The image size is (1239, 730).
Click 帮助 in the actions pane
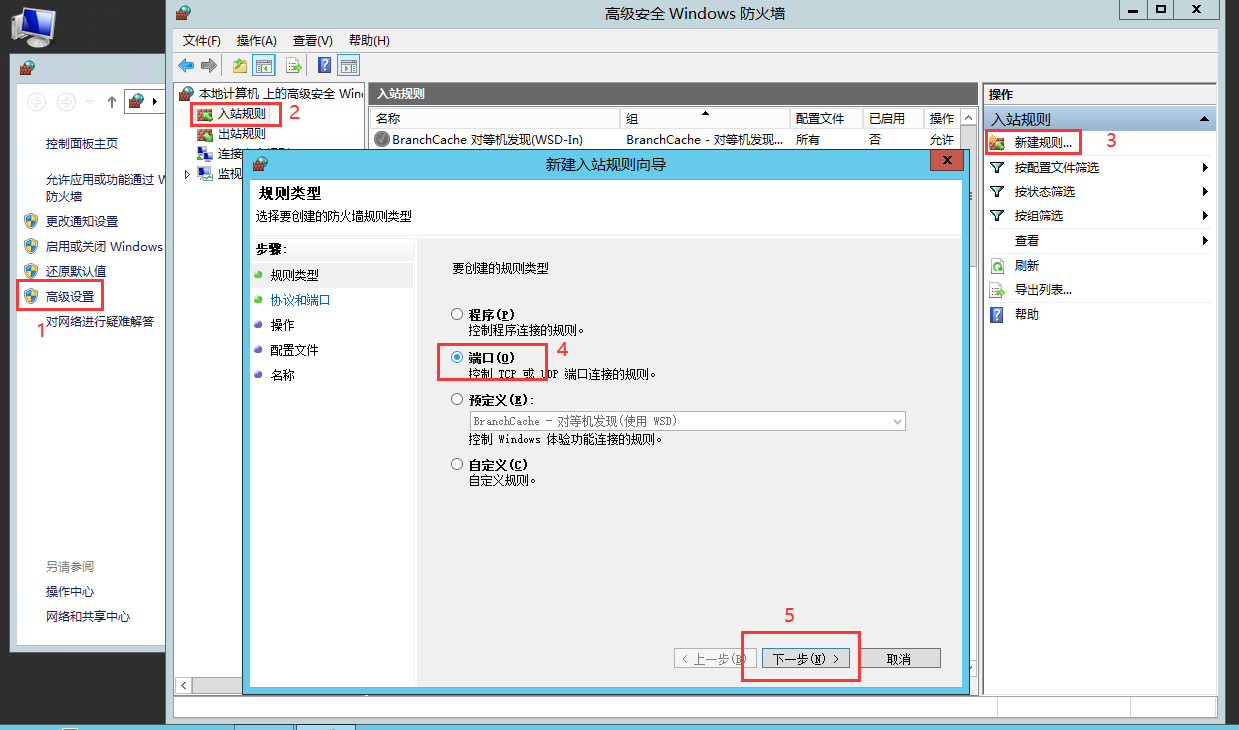[x=1027, y=314]
